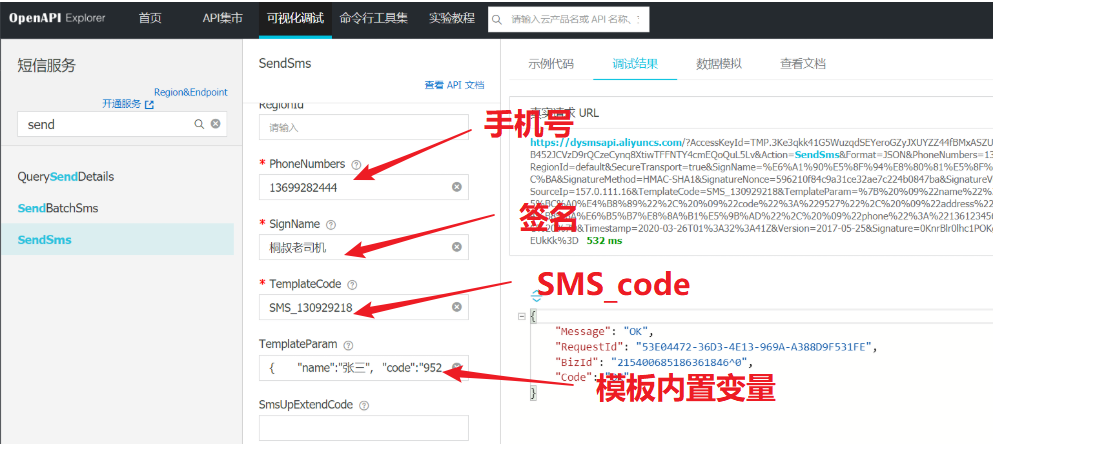Click the search magnifier icon in top bar
This screenshot has width=1097, height=458.
pos(497,20)
